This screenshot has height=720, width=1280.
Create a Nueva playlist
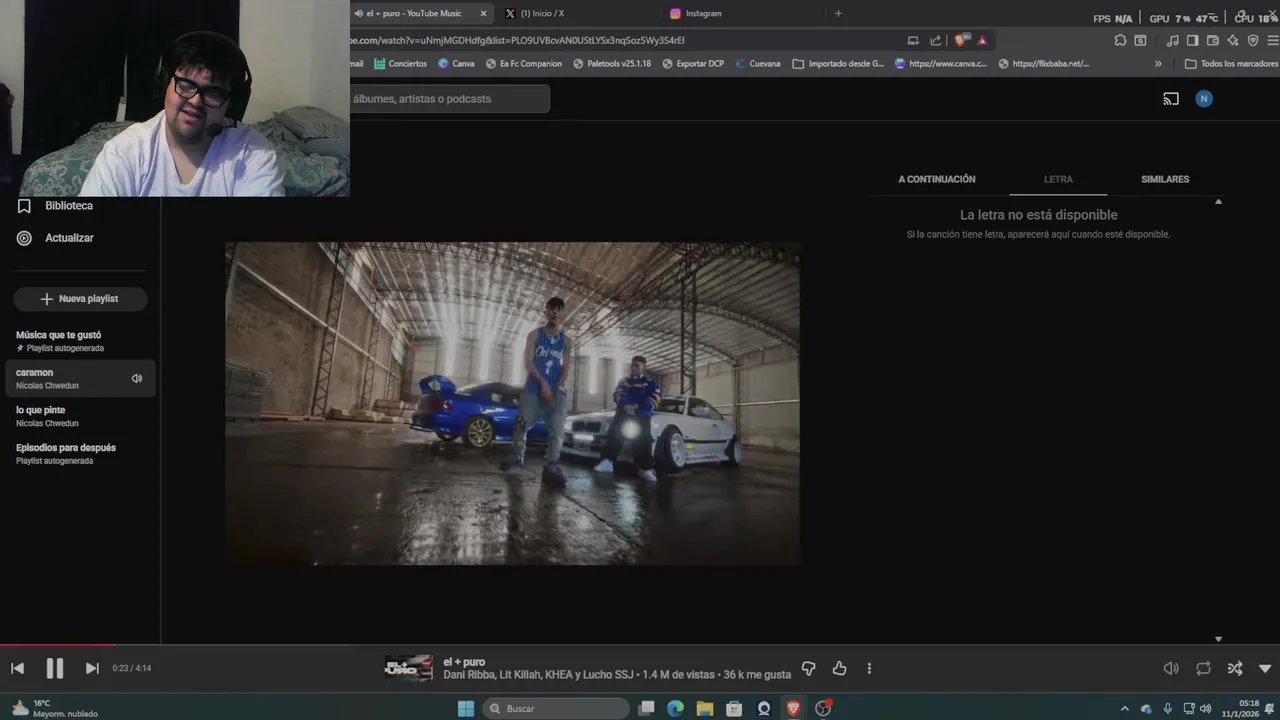(x=80, y=299)
